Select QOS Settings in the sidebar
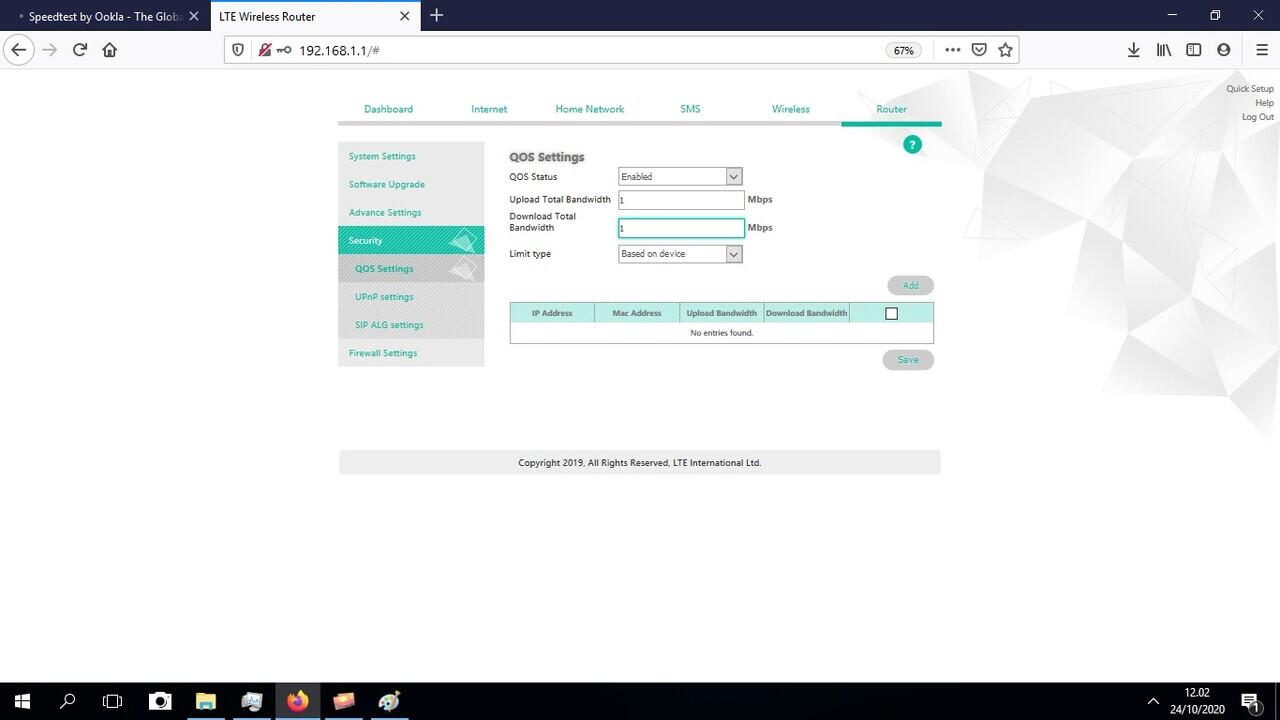The width and height of the screenshot is (1280, 720). coord(411,268)
